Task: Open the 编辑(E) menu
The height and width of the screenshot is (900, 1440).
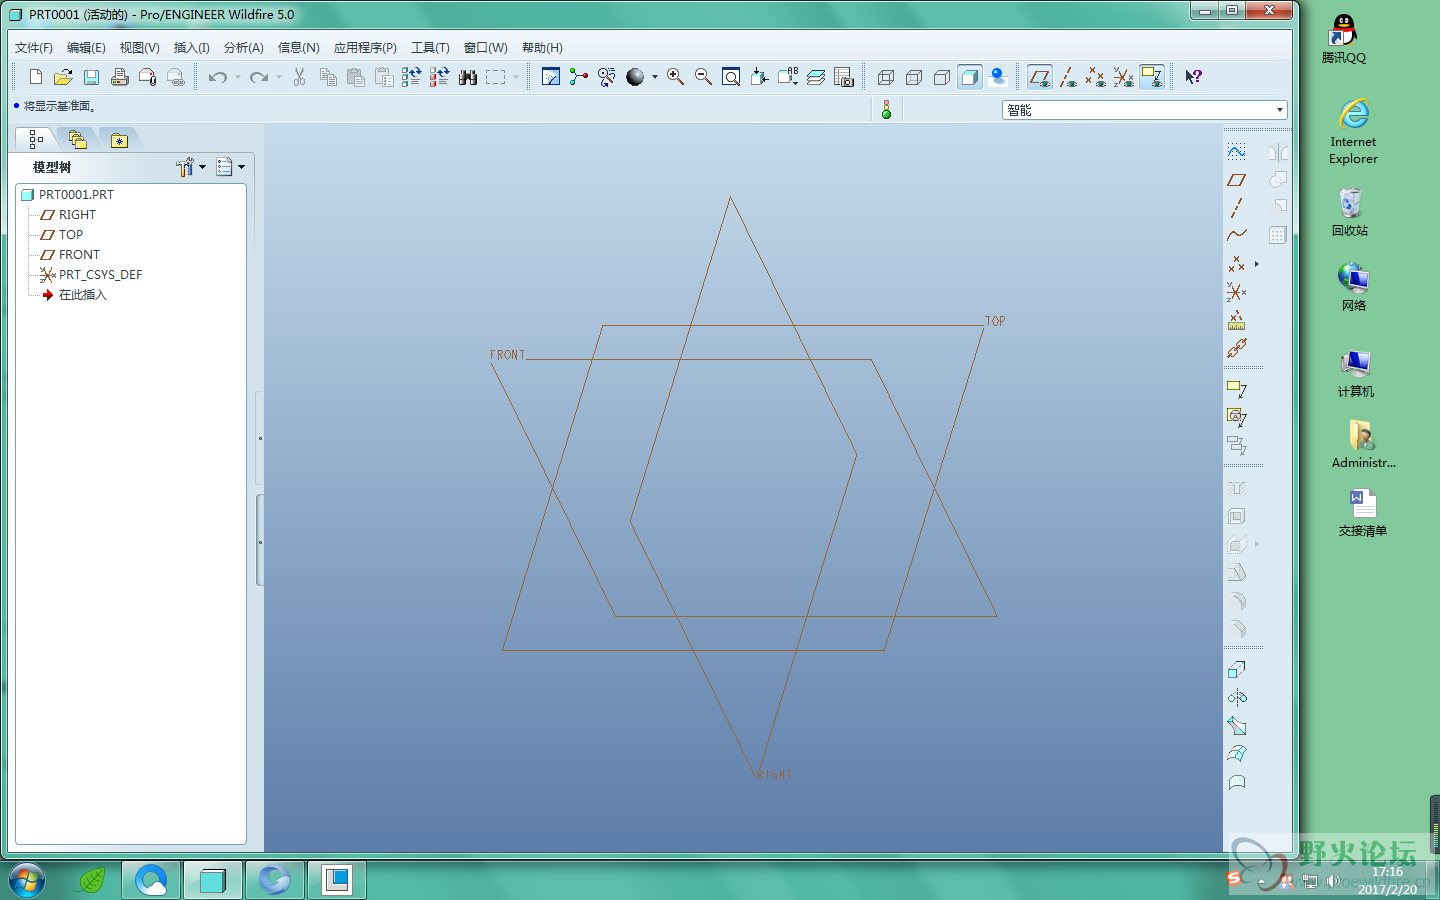Action: pyautogui.click(x=86, y=47)
